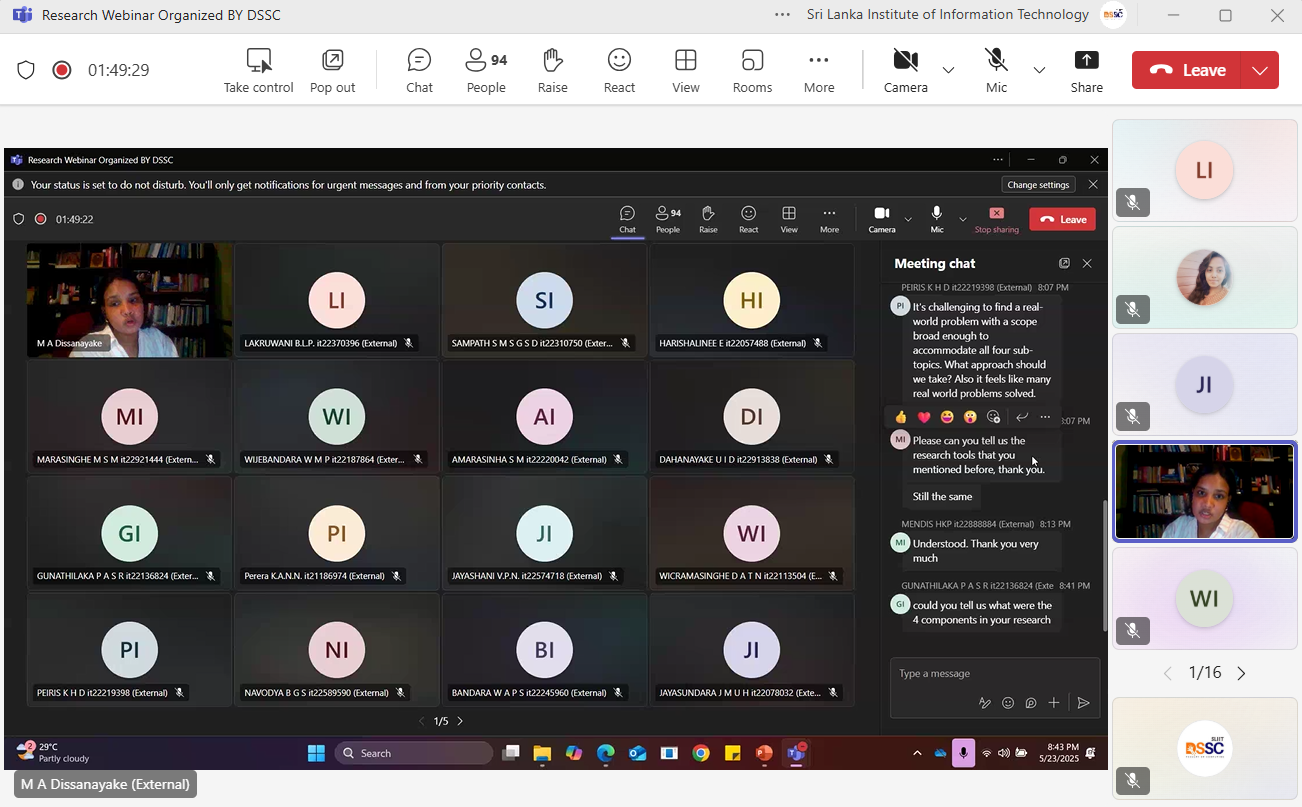This screenshot has width=1302, height=807.
Task: Open the Chat panel in top toolbar
Action: pyautogui.click(x=419, y=70)
